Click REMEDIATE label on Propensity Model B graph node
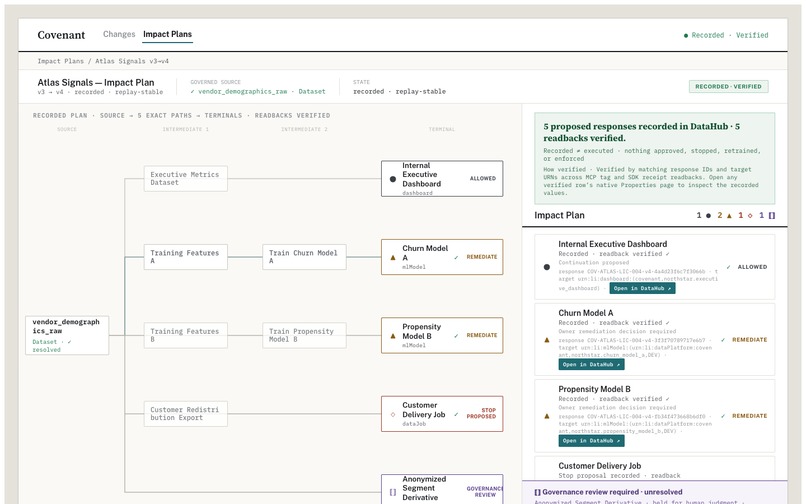Screen dimensions: 806x504 482,335
